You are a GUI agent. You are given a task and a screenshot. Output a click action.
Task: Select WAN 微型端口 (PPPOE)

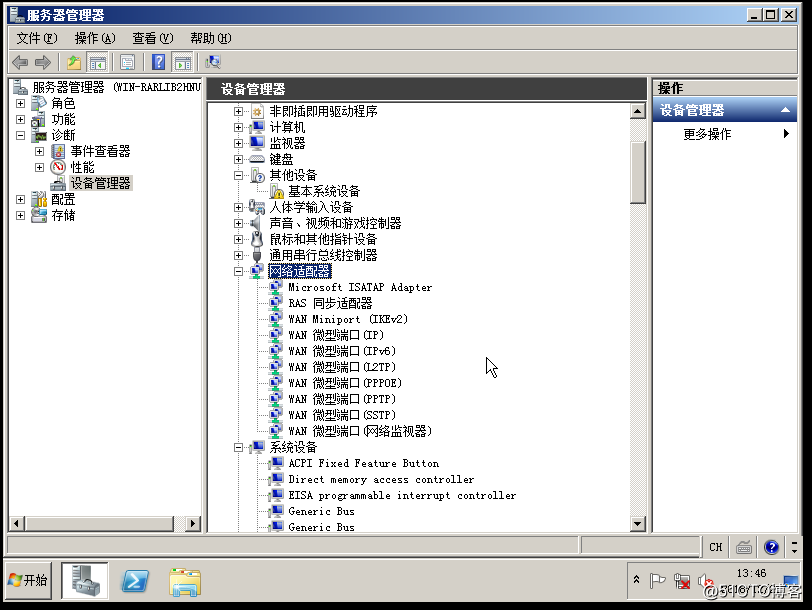[x=345, y=383]
